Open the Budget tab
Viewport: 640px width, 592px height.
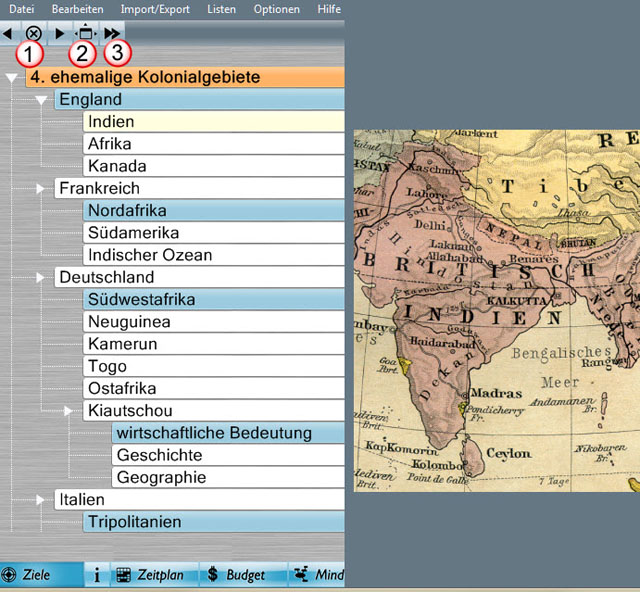pos(237,575)
